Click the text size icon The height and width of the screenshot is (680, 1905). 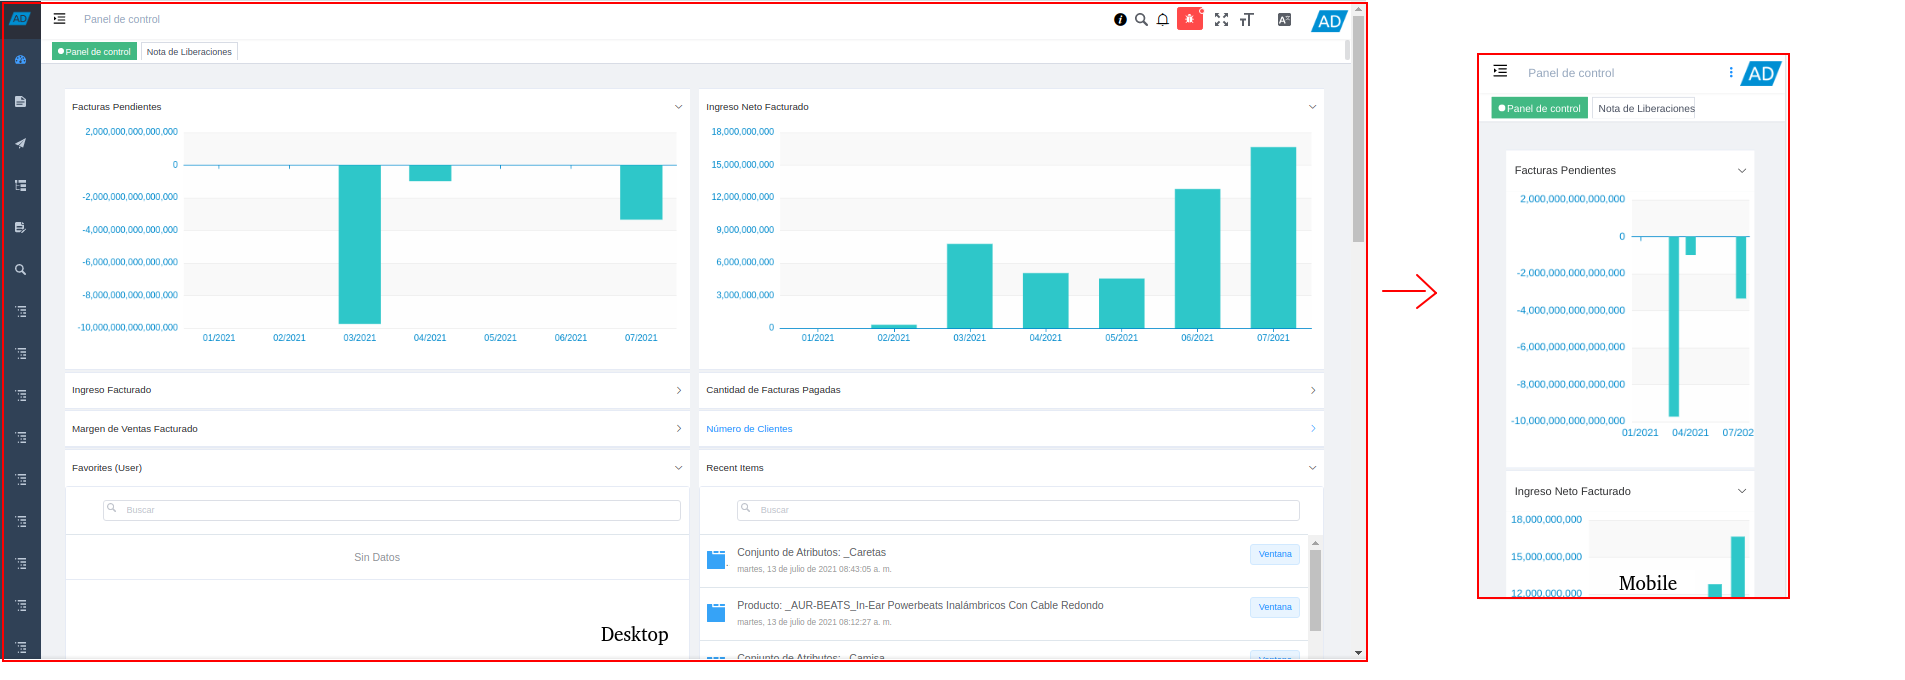tap(1246, 19)
